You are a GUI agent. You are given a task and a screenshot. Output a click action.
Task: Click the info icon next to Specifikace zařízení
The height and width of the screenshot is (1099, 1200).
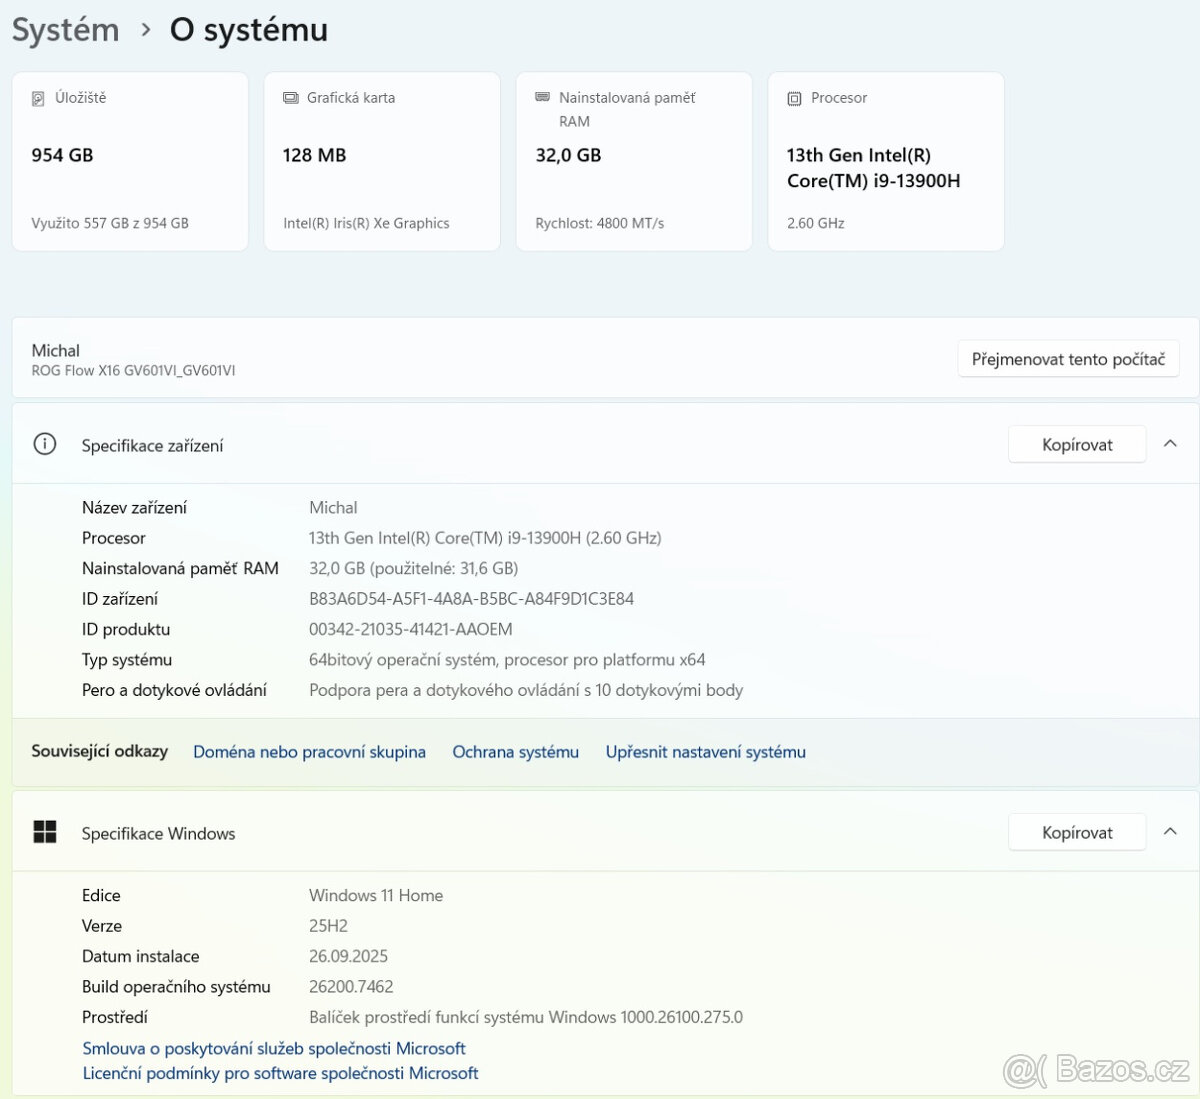pyautogui.click(x=45, y=445)
